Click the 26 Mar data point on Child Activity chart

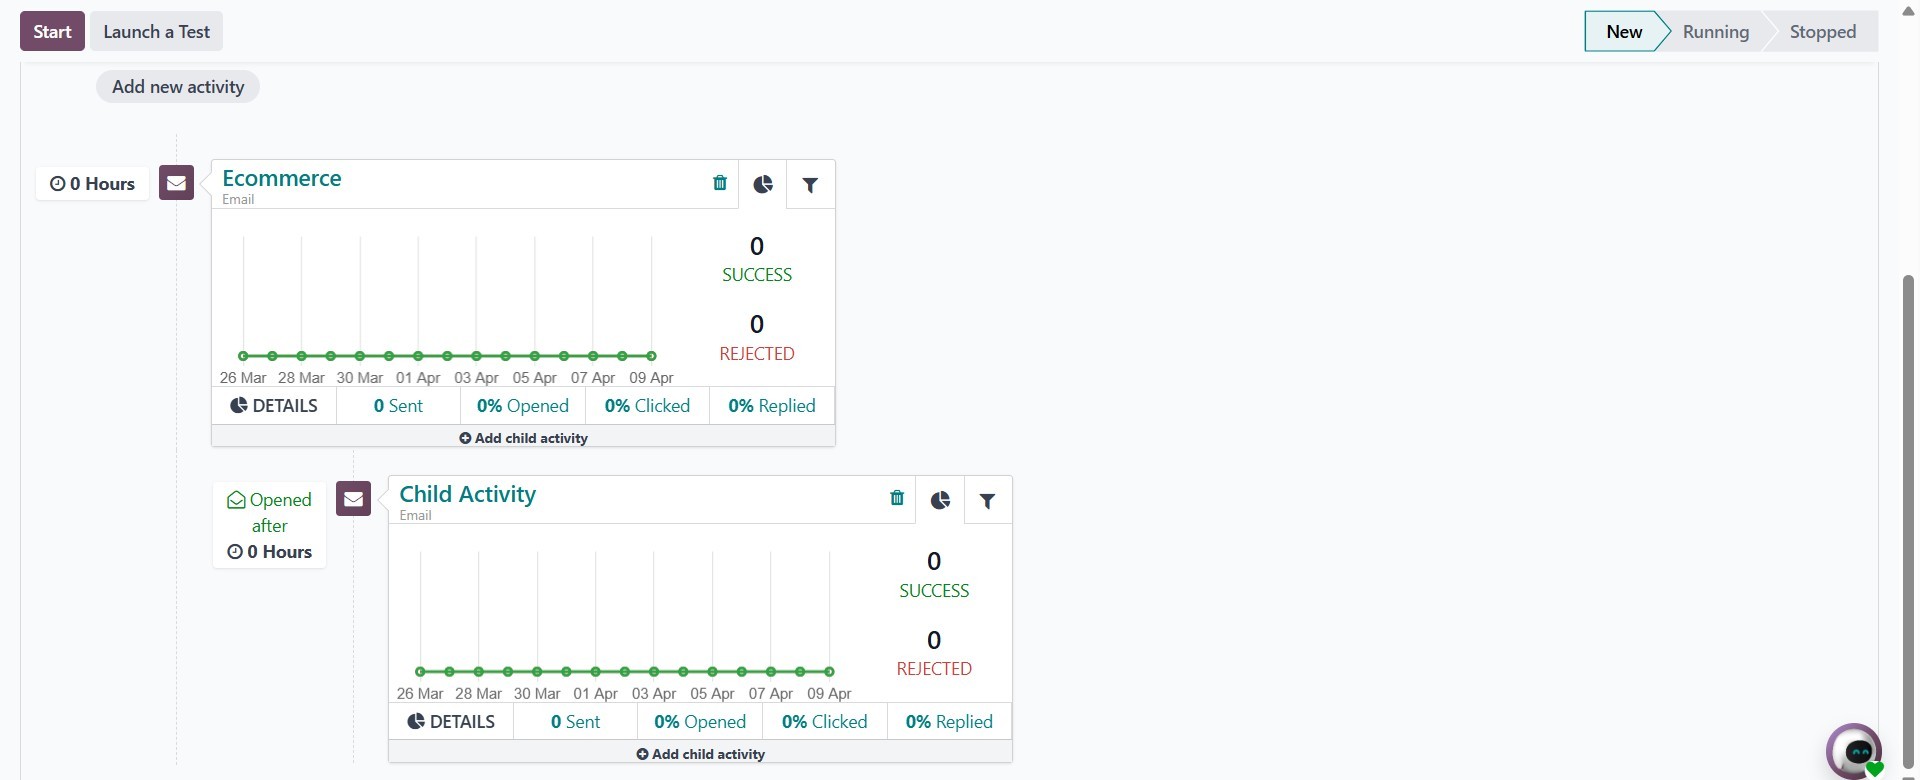click(x=420, y=672)
